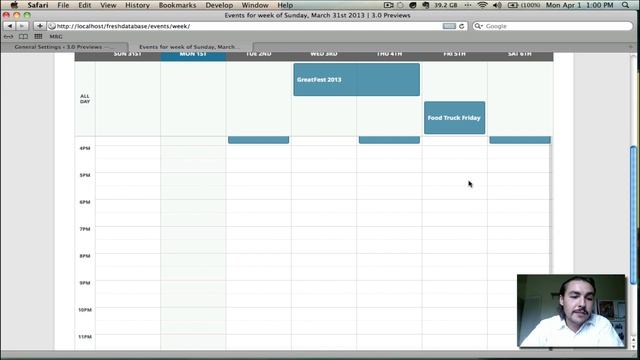Click the TUE 2ND column header
Screen dimensions: 640x360
click(258, 55)
